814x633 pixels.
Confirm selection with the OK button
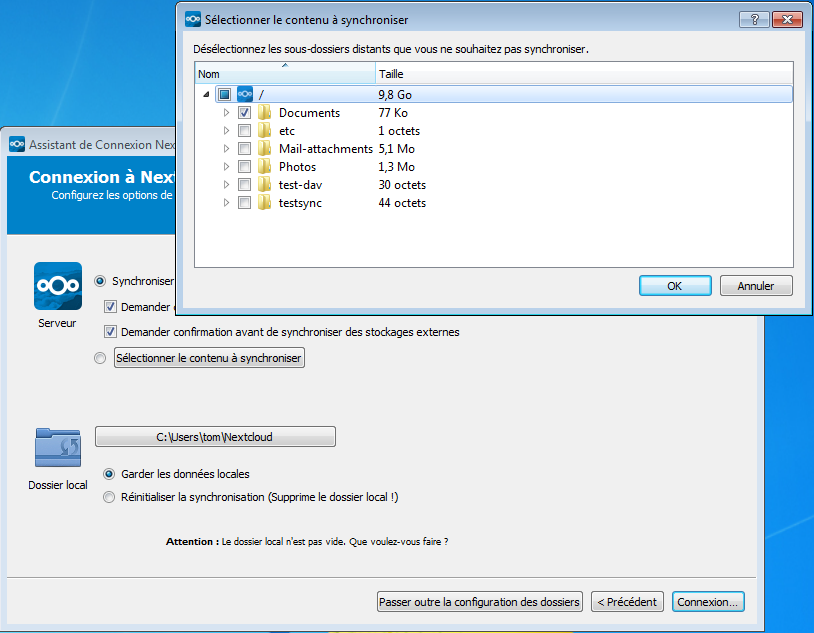click(x=674, y=285)
